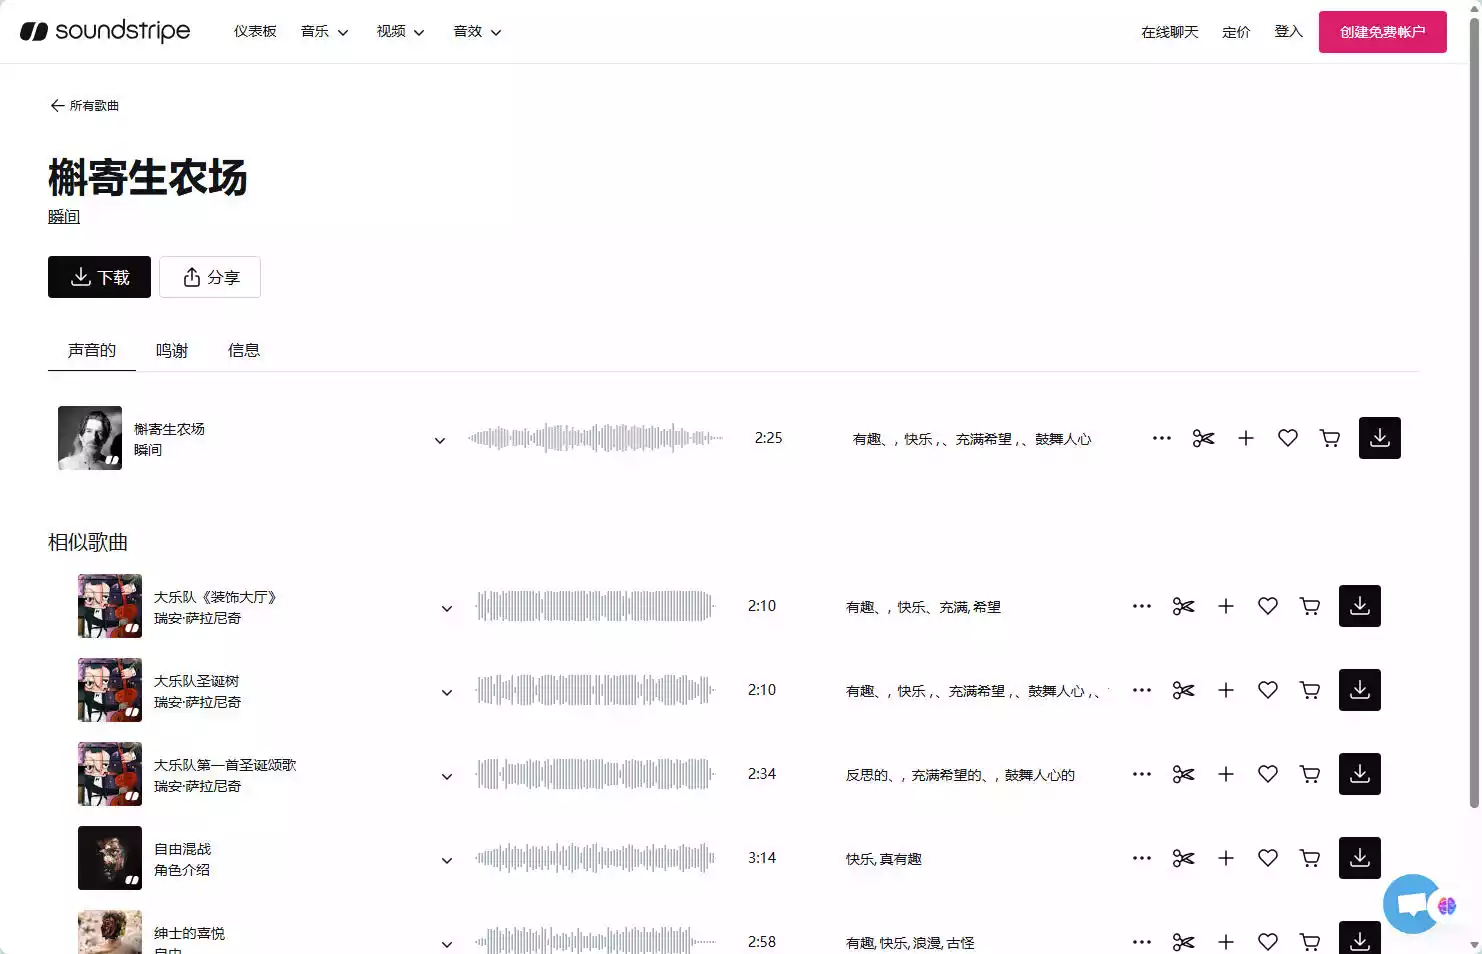Expand details of 槲寄生农场 track row
Viewport: 1482px width, 954px height.
click(x=440, y=440)
